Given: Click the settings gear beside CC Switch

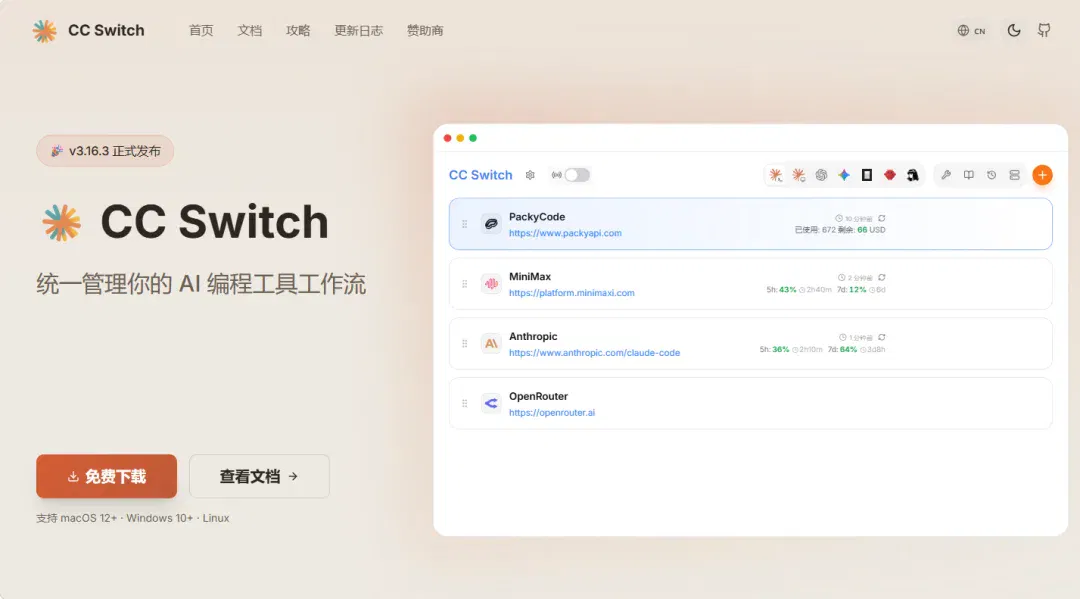Looking at the screenshot, I should (530, 175).
